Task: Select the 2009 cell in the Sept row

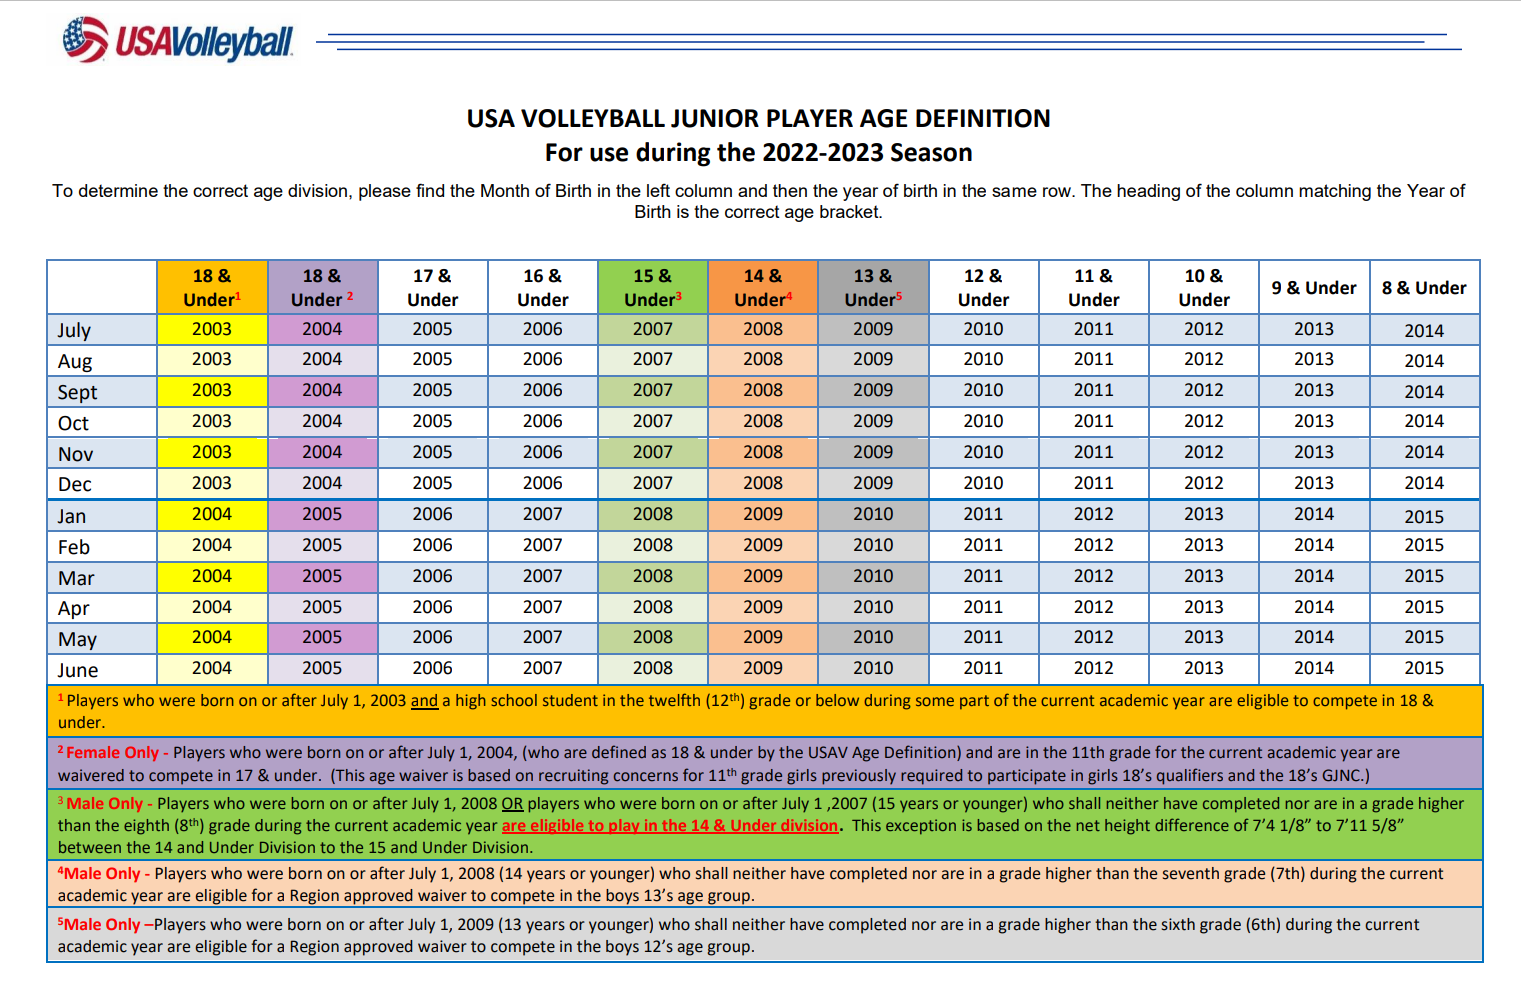Action: (873, 390)
